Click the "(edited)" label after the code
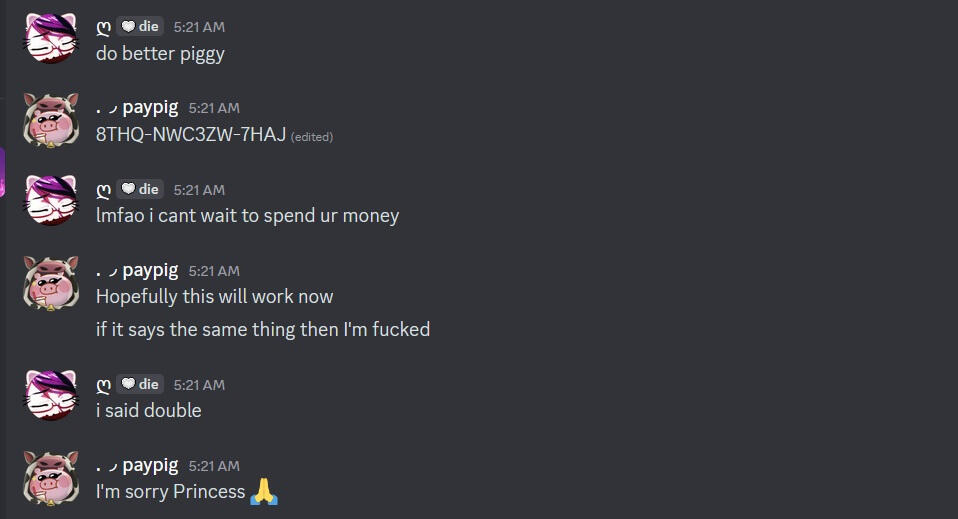958x519 pixels. (312, 137)
